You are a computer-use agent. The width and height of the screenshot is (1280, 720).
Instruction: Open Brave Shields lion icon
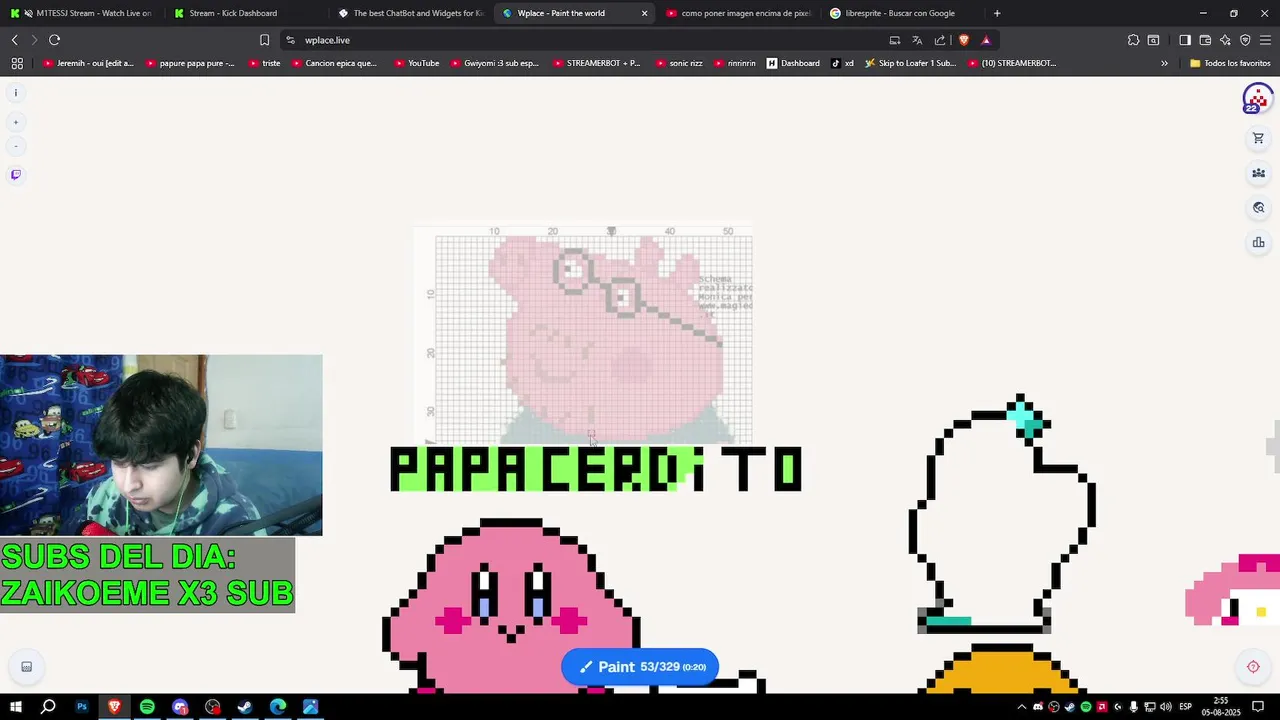point(964,40)
